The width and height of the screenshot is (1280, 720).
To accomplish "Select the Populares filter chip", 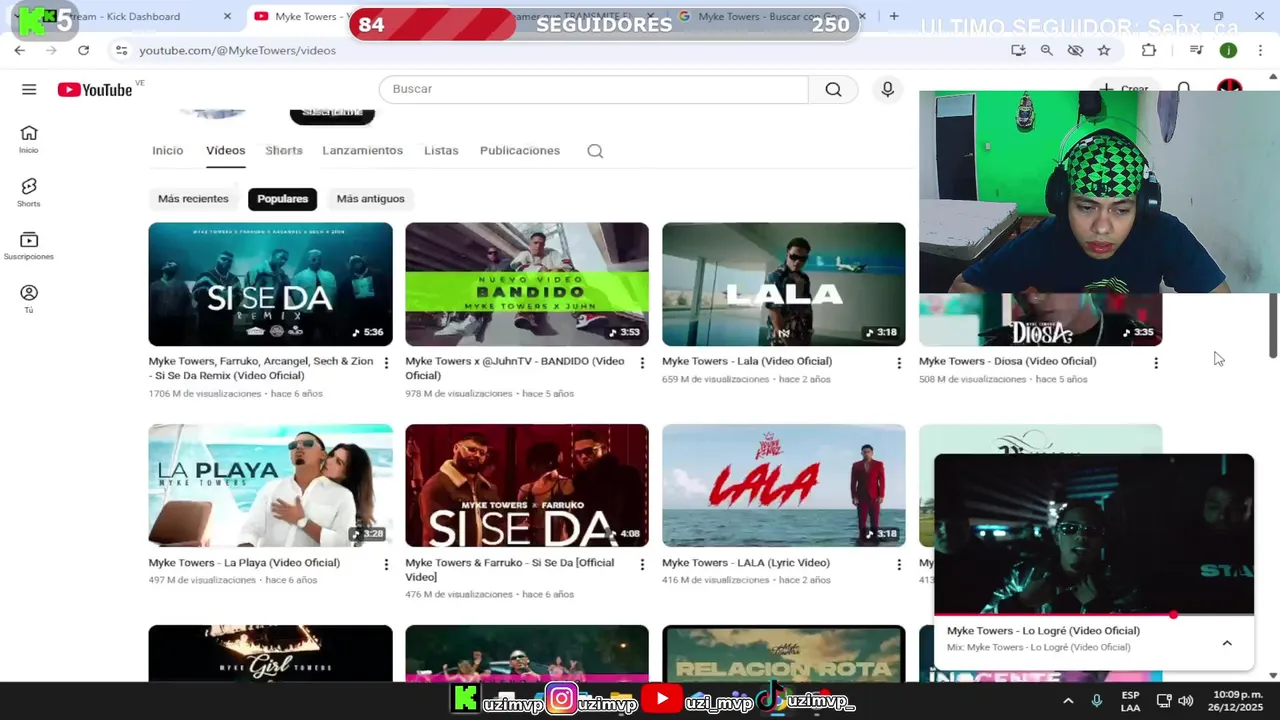I will [x=283, y=199].
